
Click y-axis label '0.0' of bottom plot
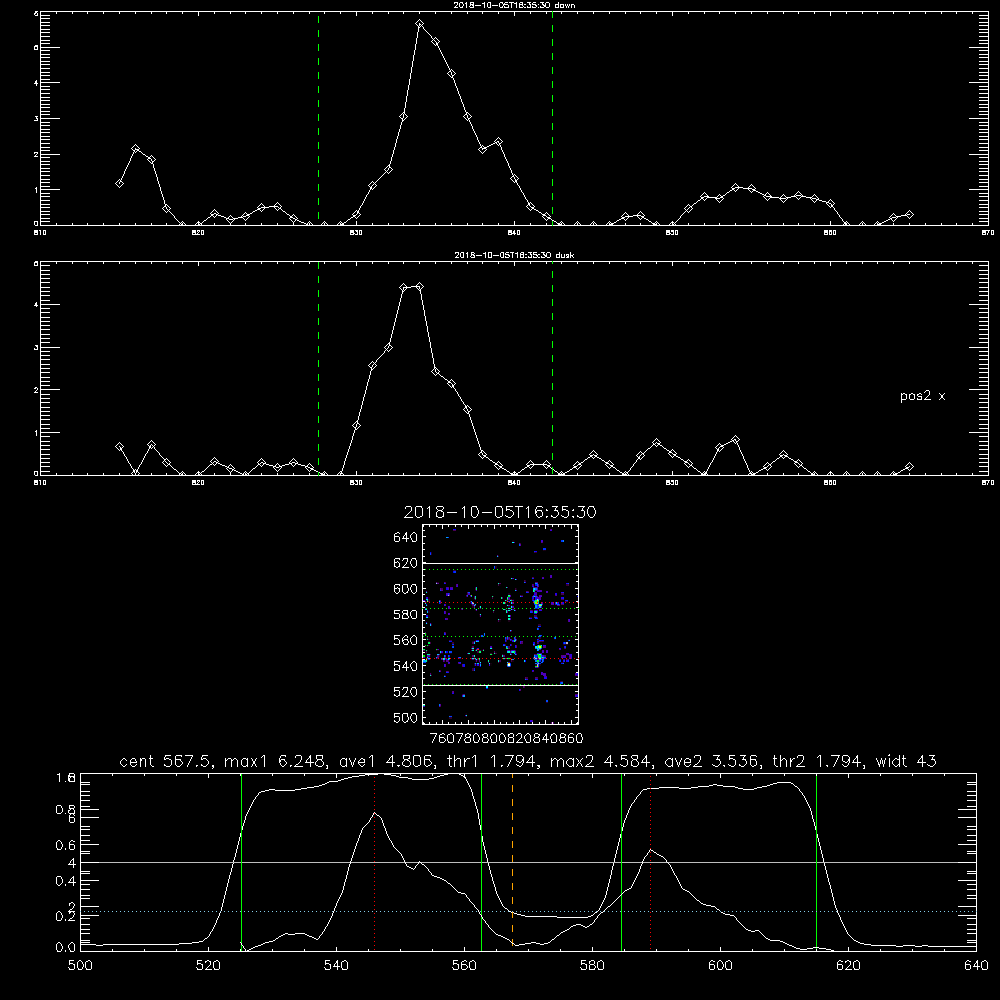pyautogui.click(x=66, y=948)
